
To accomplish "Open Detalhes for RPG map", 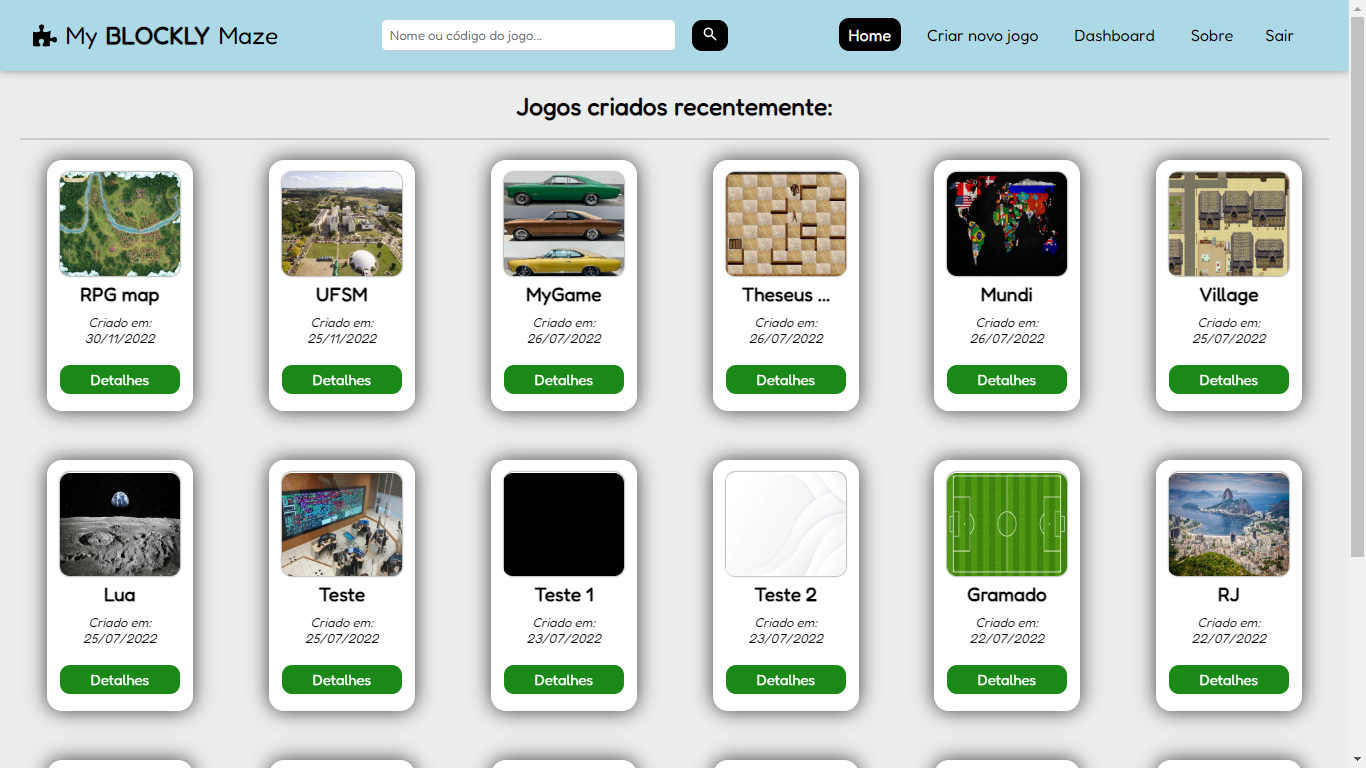I will (x=120, y=380).
